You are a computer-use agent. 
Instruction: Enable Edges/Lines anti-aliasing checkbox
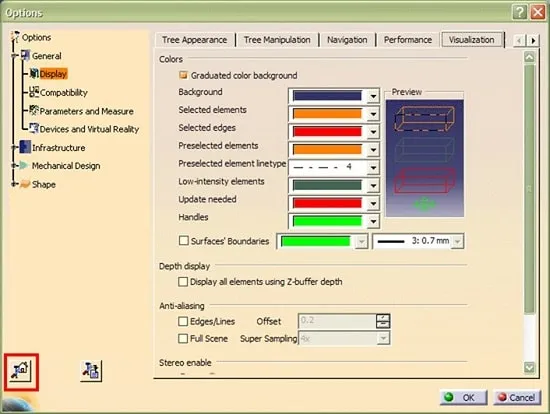pos(183,321)
